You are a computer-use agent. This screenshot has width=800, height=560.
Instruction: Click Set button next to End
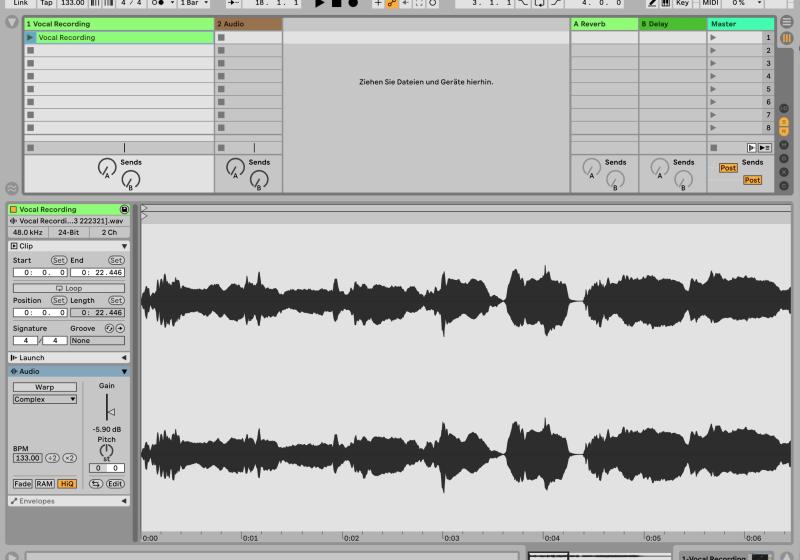116,260
